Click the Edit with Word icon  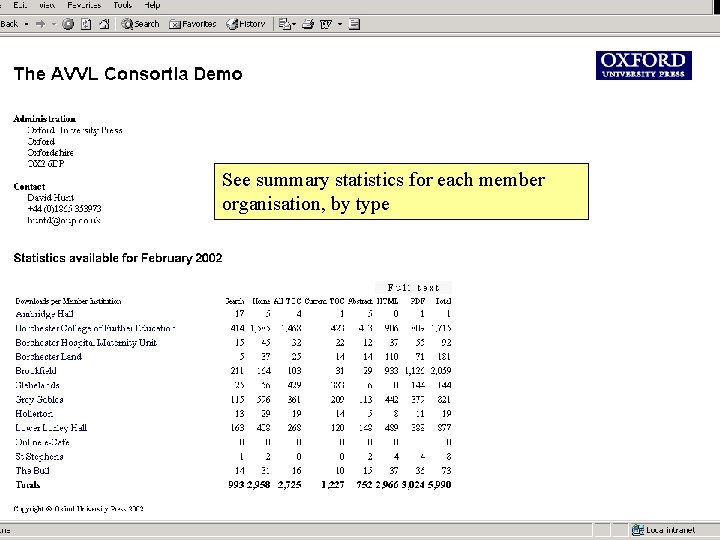point(326,24)
